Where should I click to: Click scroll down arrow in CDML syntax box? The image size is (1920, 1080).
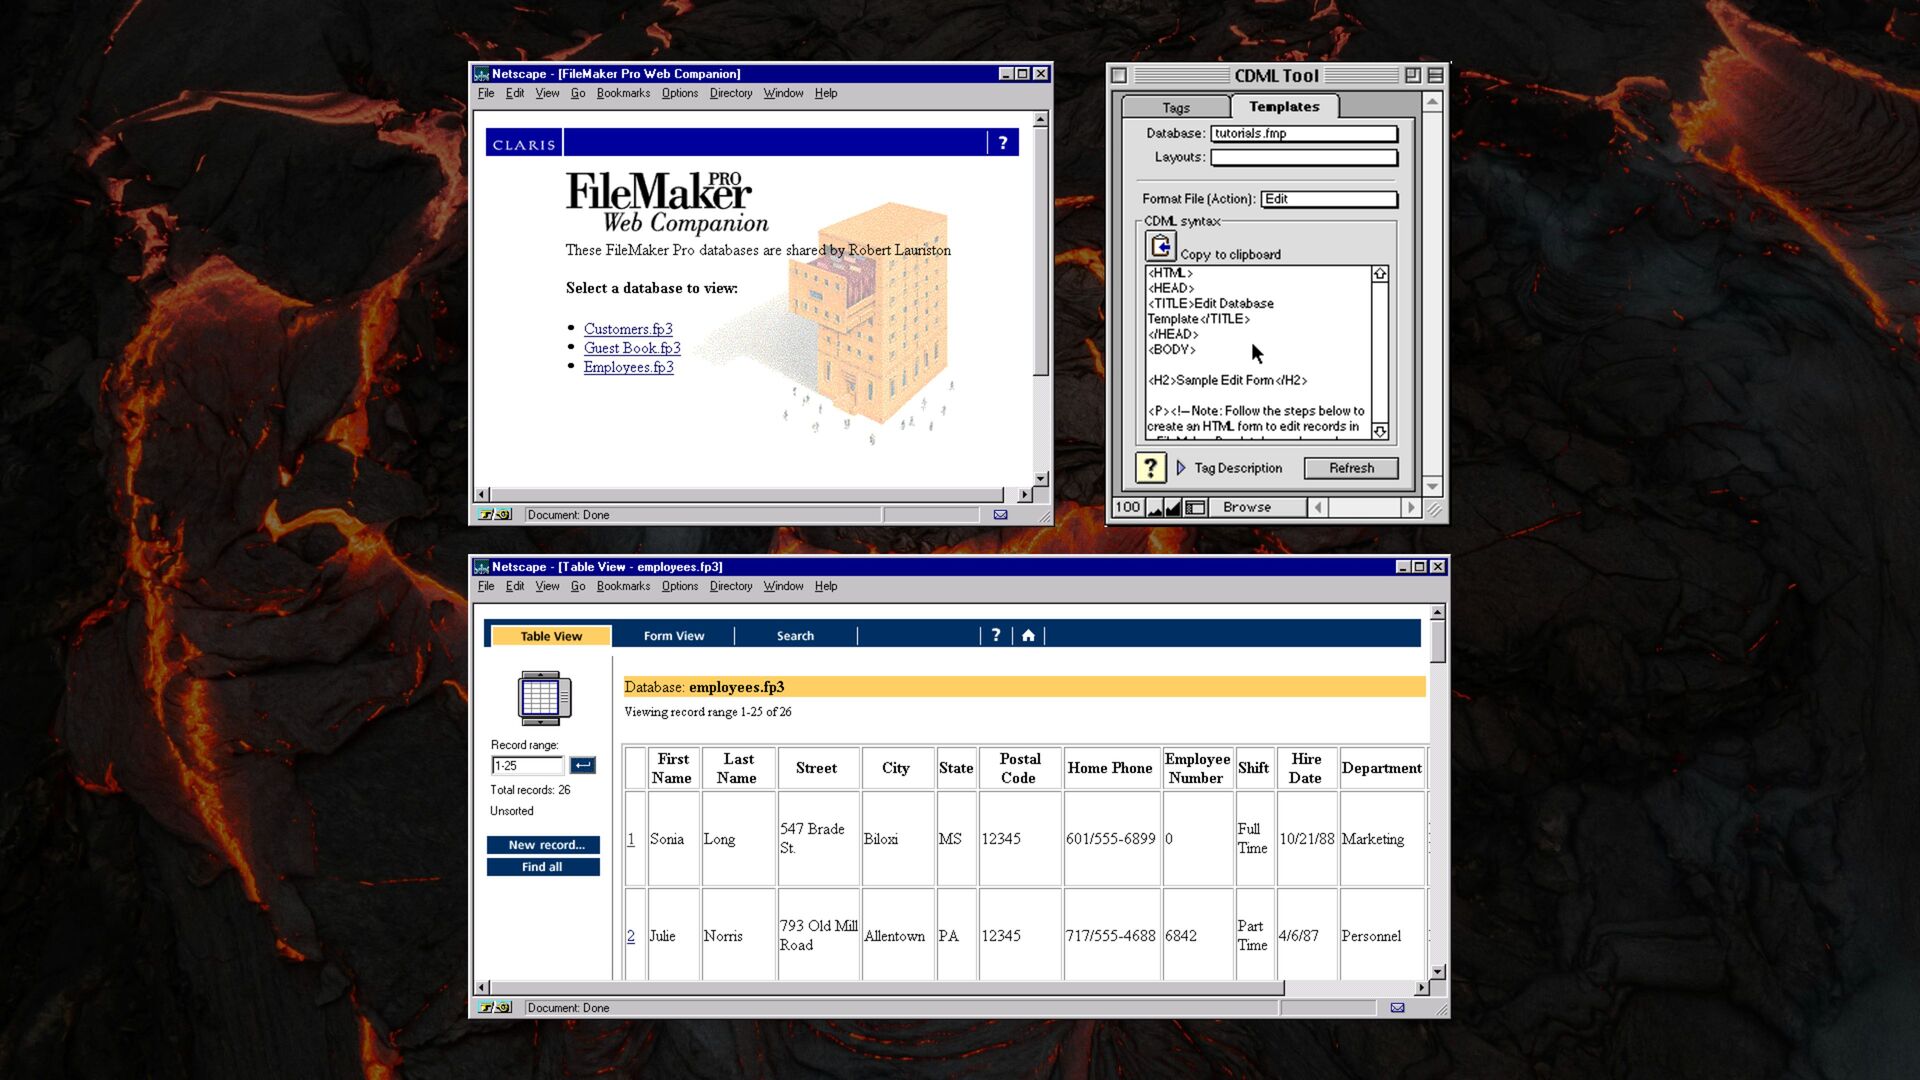click(1380, 431)
